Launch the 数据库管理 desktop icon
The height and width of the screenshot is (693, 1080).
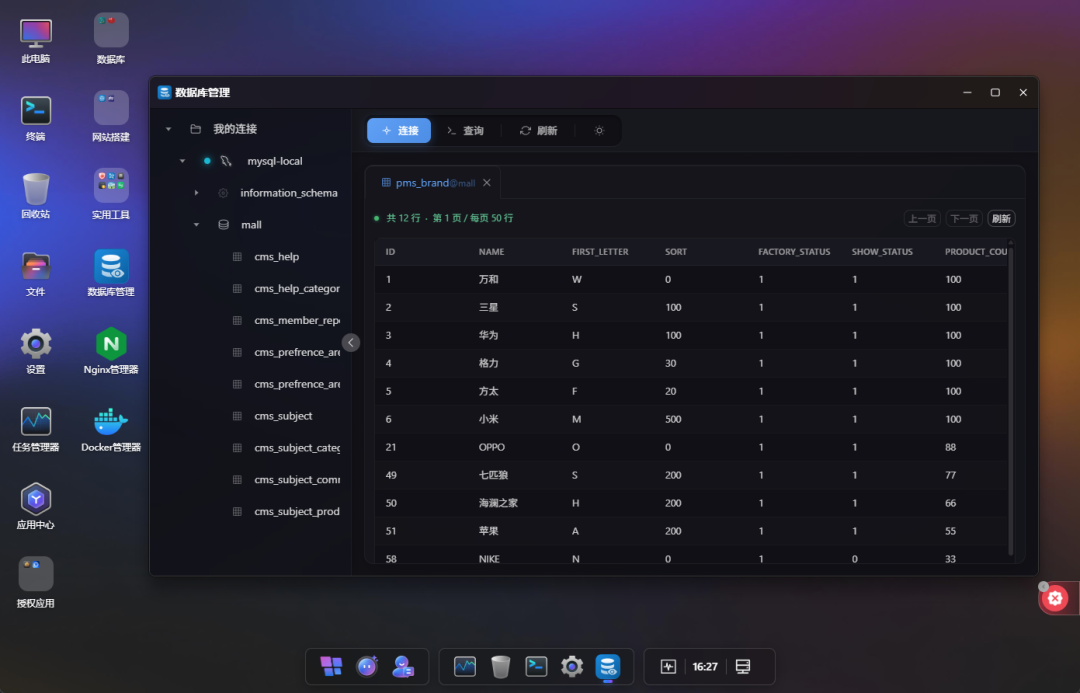coord(111,273)
